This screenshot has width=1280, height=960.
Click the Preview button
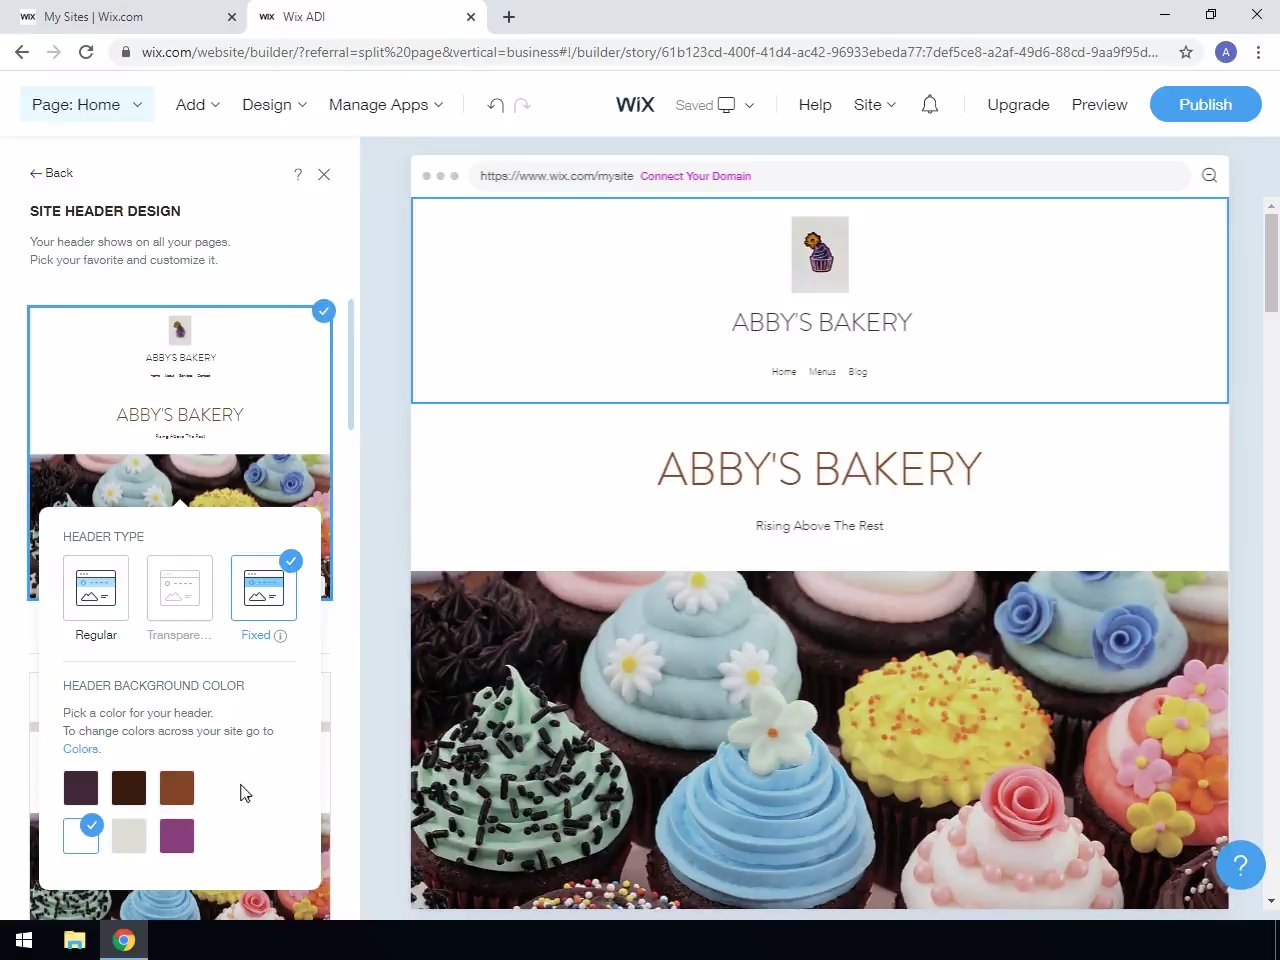coord(1099,105)
